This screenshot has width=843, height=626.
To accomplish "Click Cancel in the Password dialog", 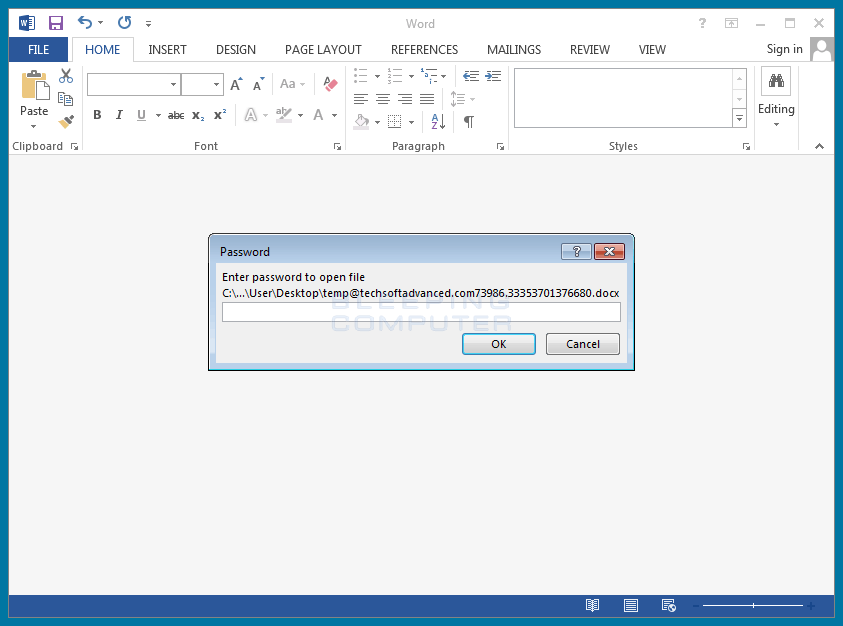I will pos(583,344).
